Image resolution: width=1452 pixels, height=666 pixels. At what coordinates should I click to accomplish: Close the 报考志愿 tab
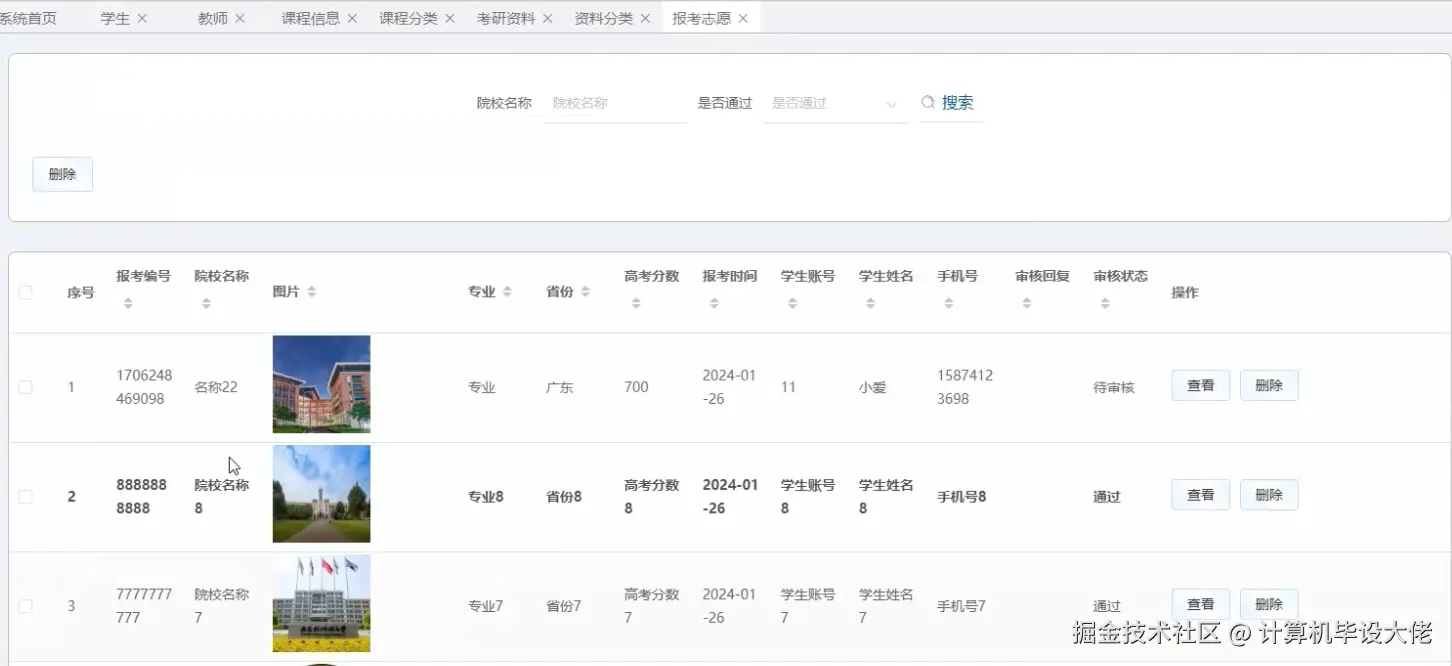coord(743,18)
